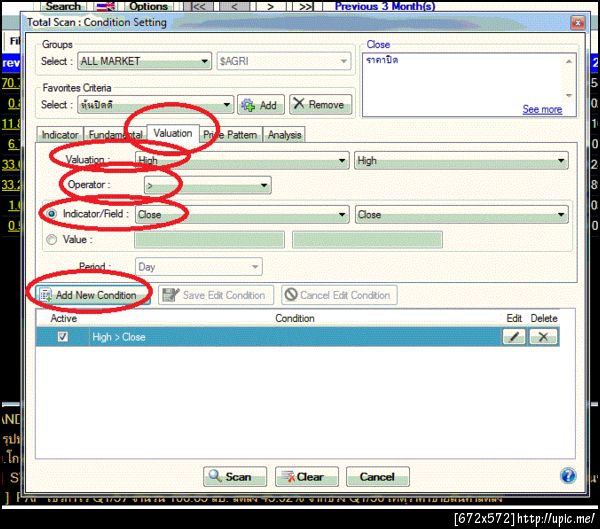Click the Active column header
The height and width of the screenshot is (529, 600).
coord(64,318)
